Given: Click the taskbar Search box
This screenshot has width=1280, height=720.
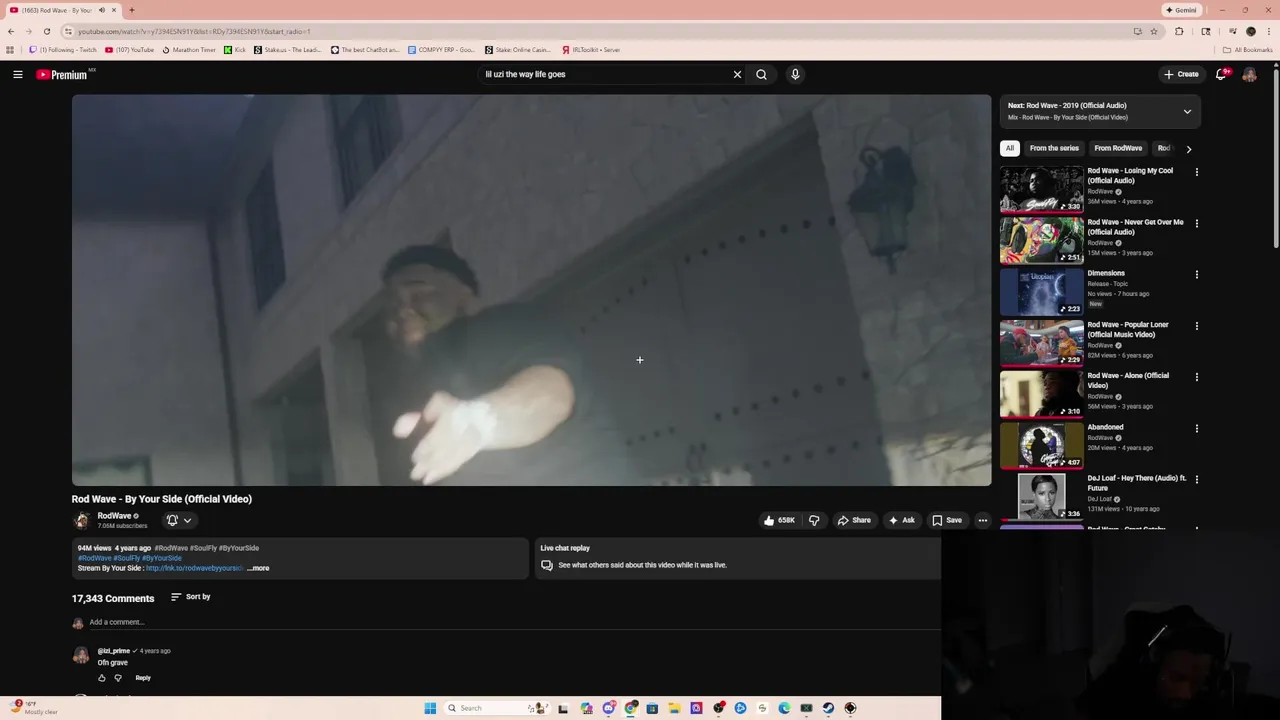Looking at the screenshot, I should tap(497, 708).
